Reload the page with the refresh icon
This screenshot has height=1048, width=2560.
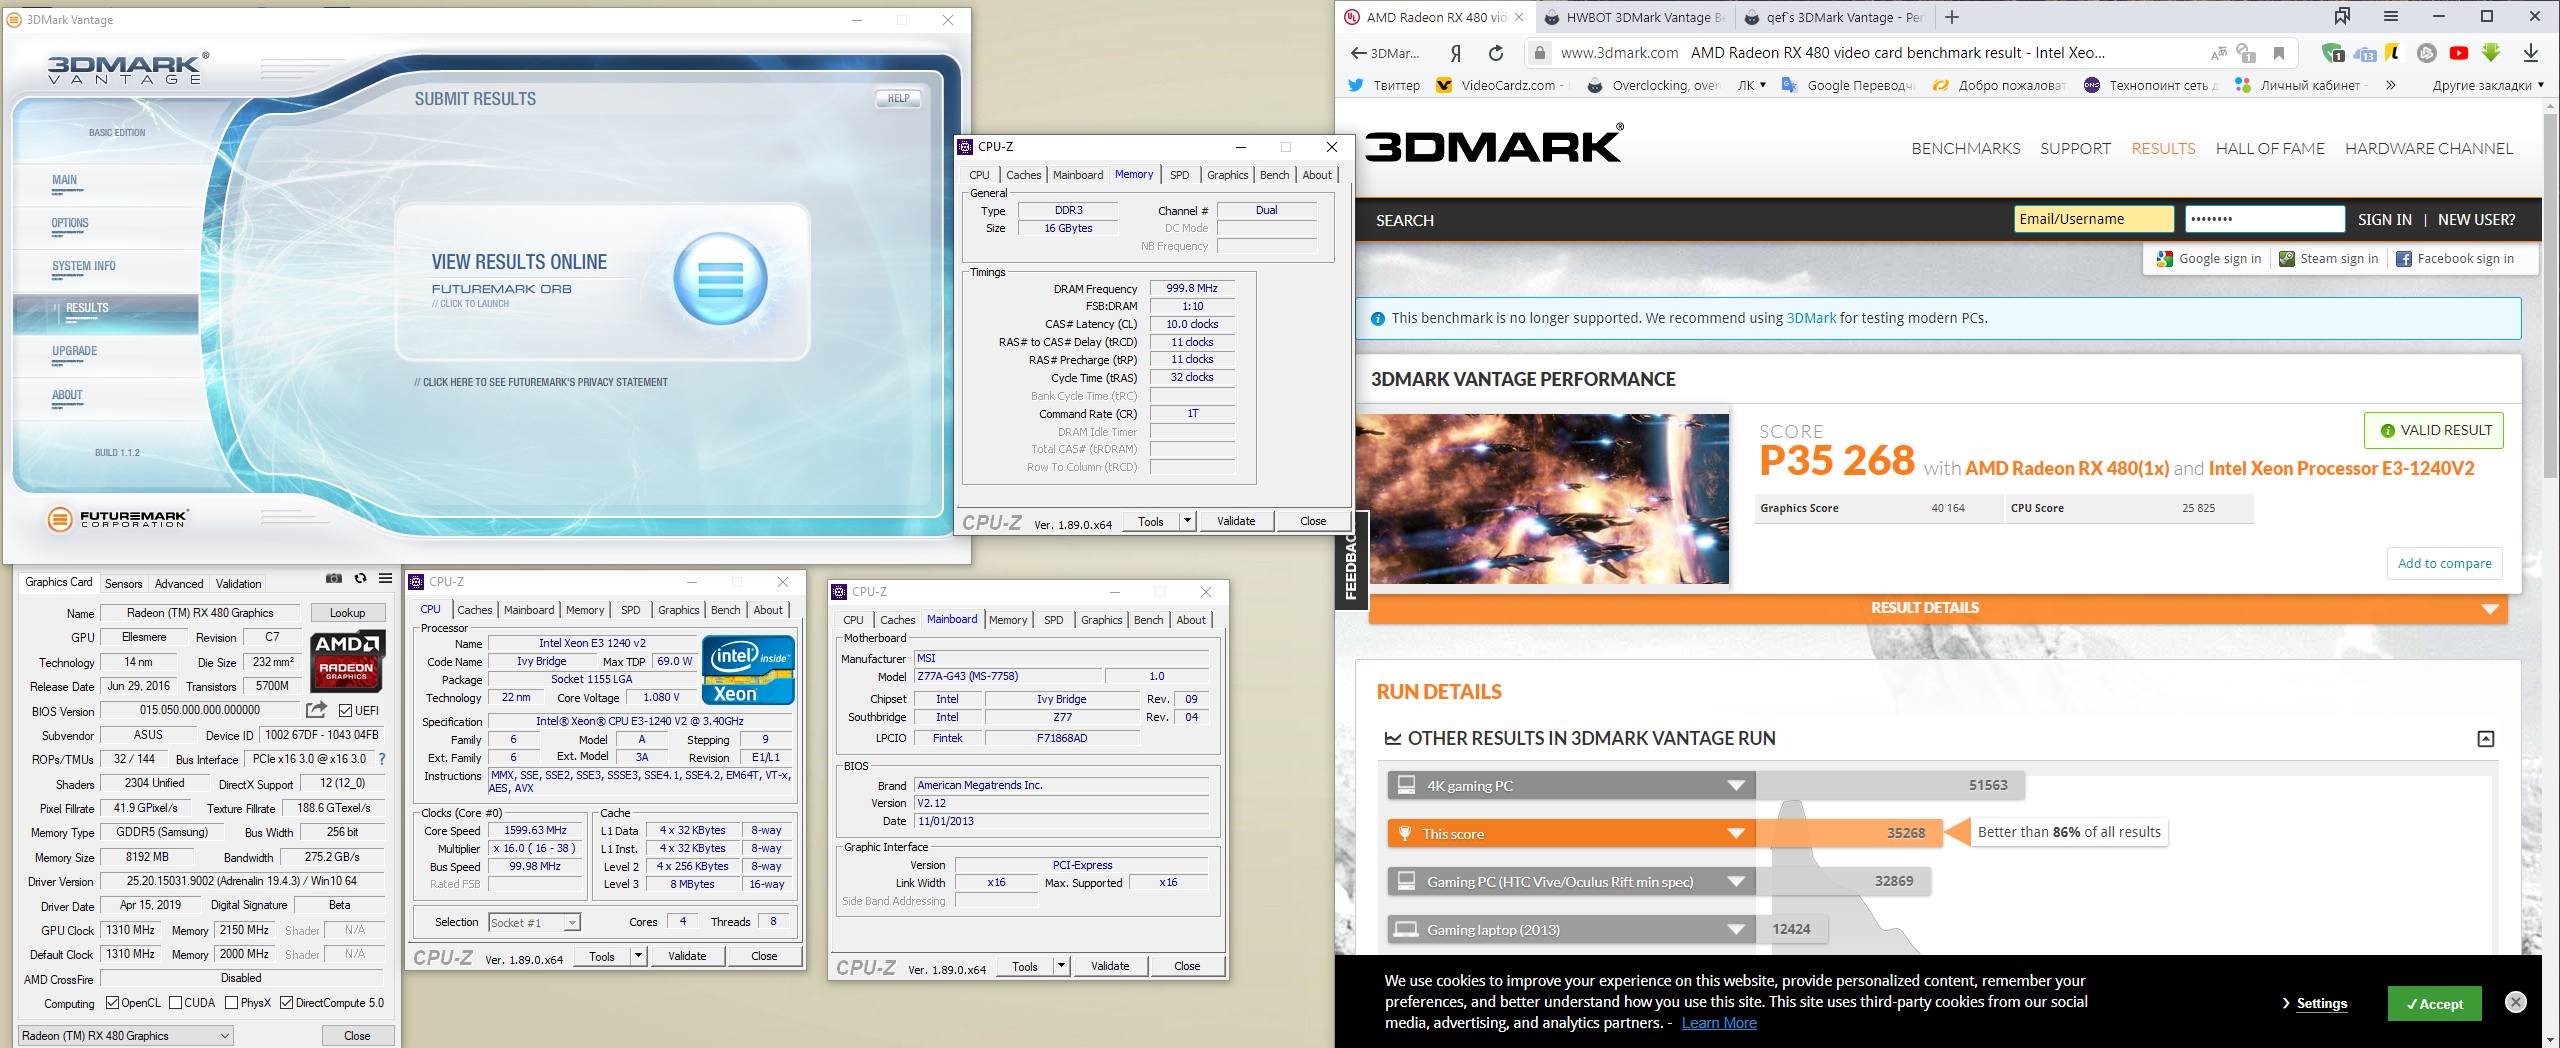click(x=1496, y=53)
